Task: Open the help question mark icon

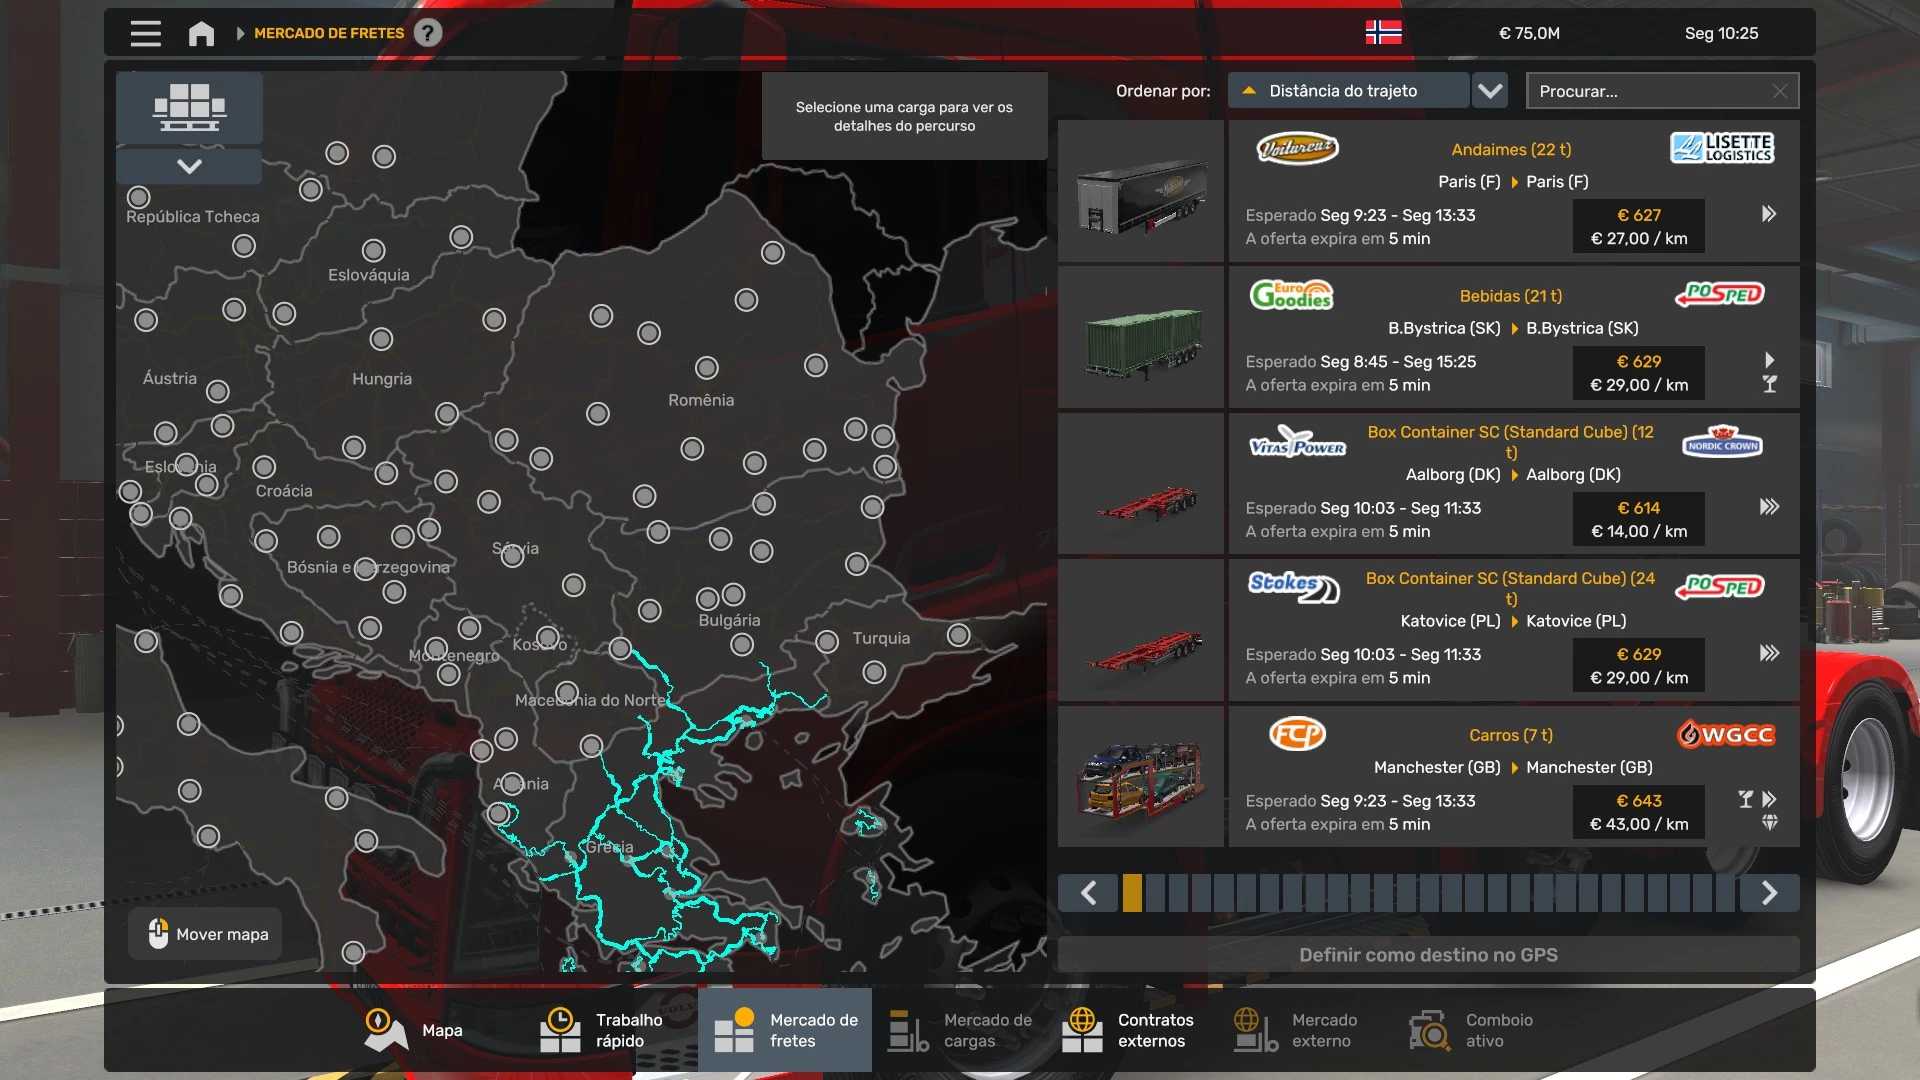Action: click(x=428, y=33)
